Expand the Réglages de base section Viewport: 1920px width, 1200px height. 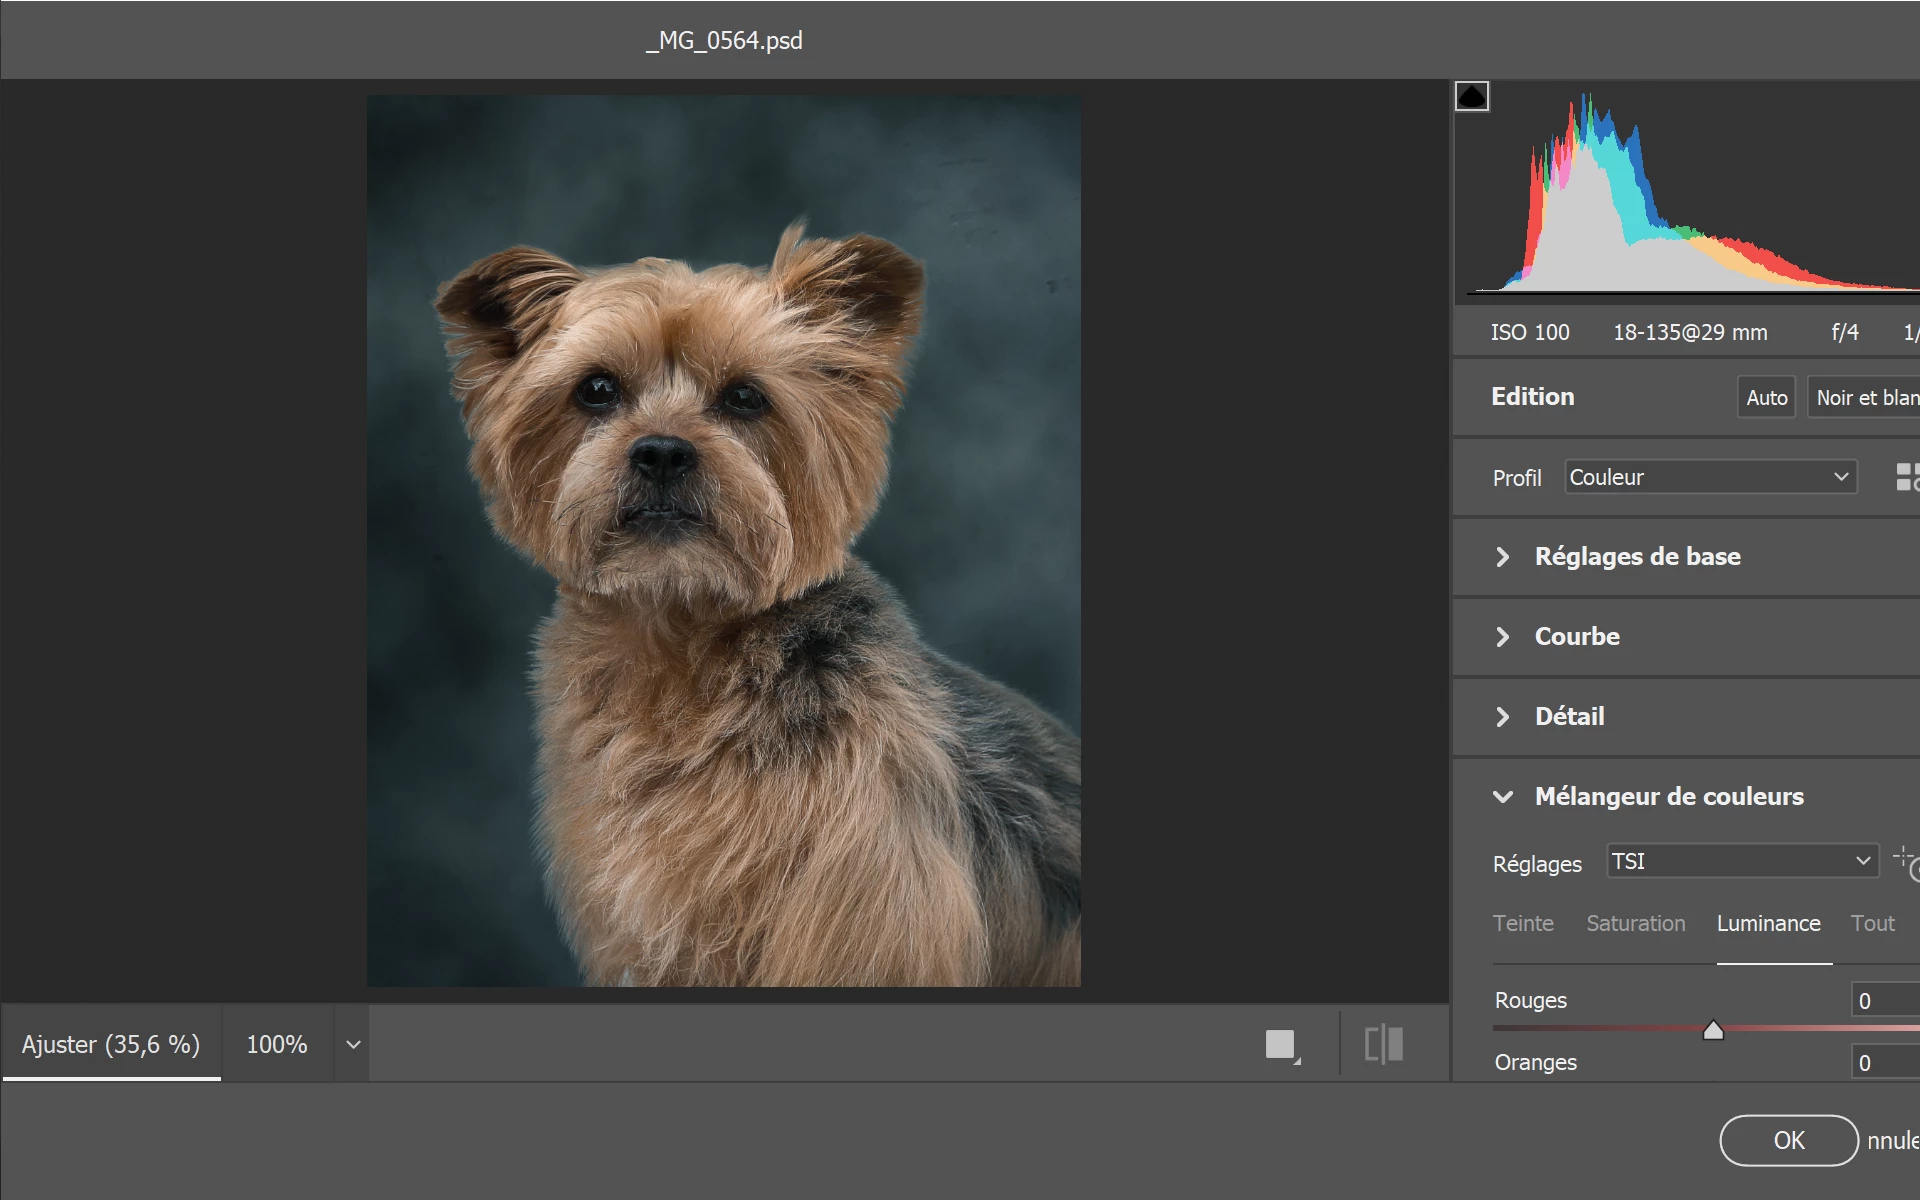point(1637,557)
